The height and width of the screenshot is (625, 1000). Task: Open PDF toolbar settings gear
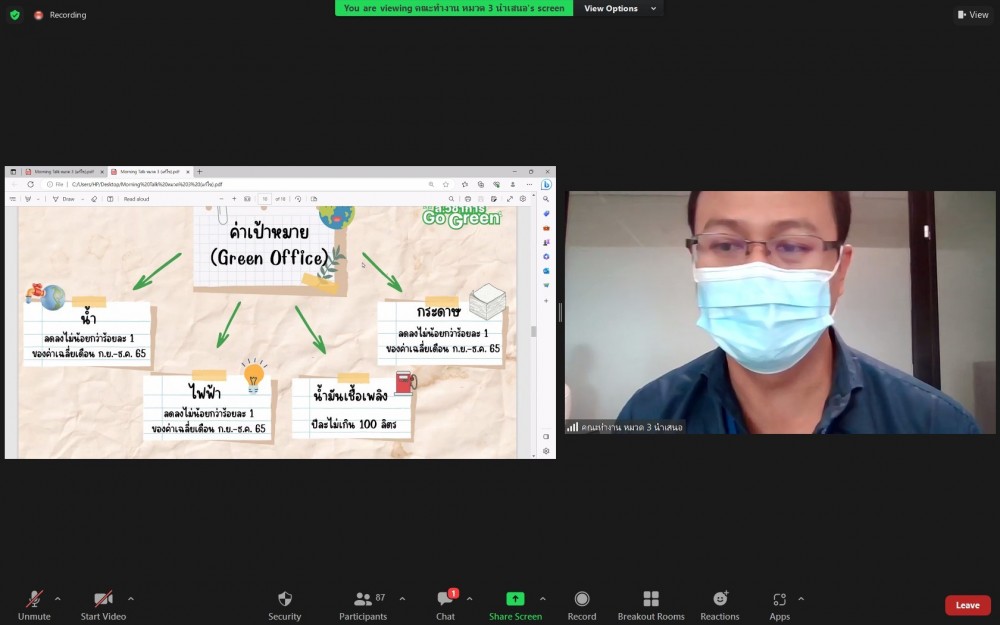(523, 199)
